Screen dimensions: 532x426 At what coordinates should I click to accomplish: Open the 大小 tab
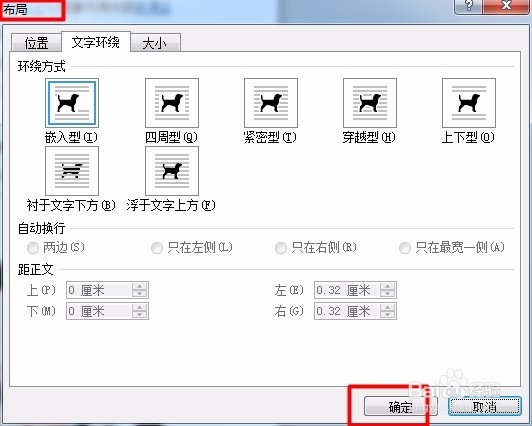pos(155,43)
